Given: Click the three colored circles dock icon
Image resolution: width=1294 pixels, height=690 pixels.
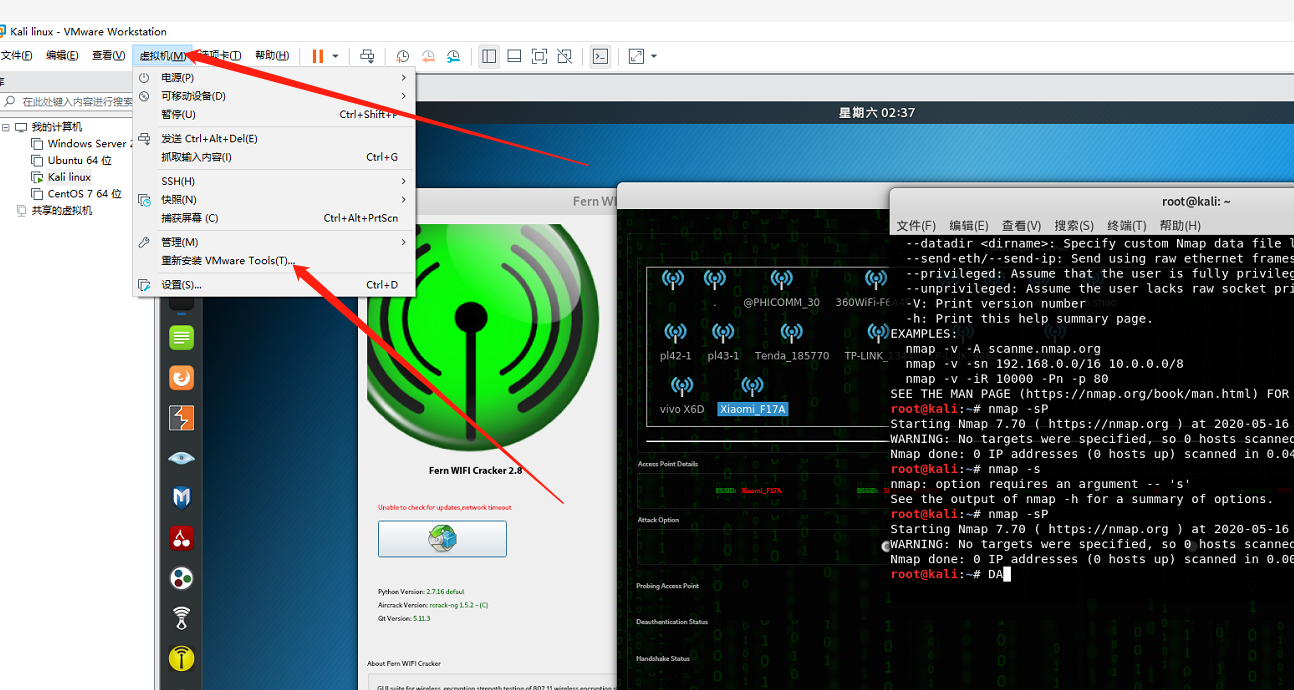Looking at the screenshot, I should coord(181,578).
